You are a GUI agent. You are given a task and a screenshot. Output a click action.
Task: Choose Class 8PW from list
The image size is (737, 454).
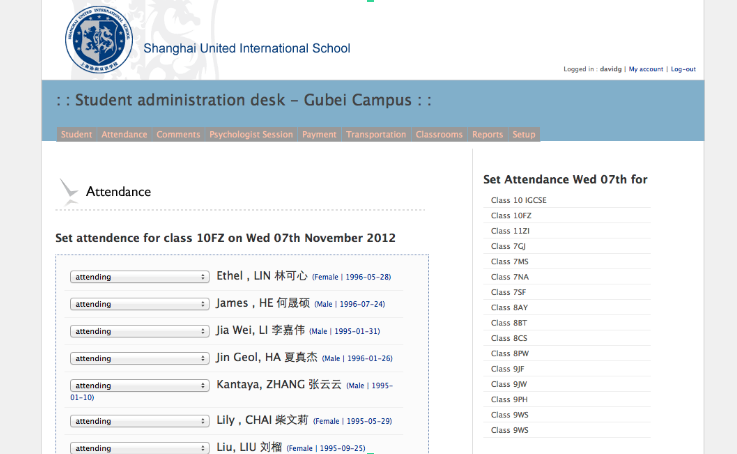(510, 353)
